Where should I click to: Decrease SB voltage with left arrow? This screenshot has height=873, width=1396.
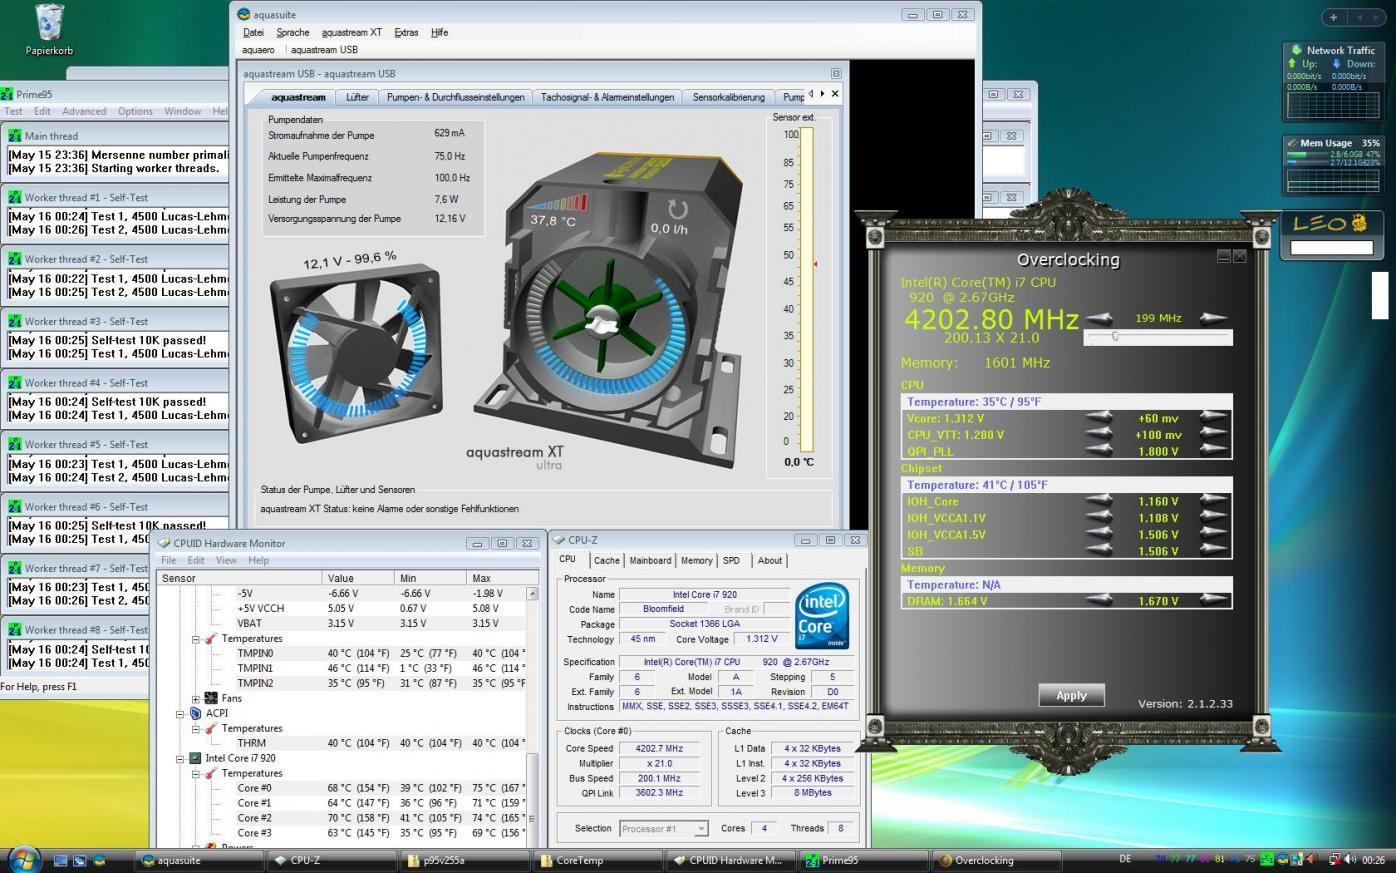click(x=1098, y=551)
